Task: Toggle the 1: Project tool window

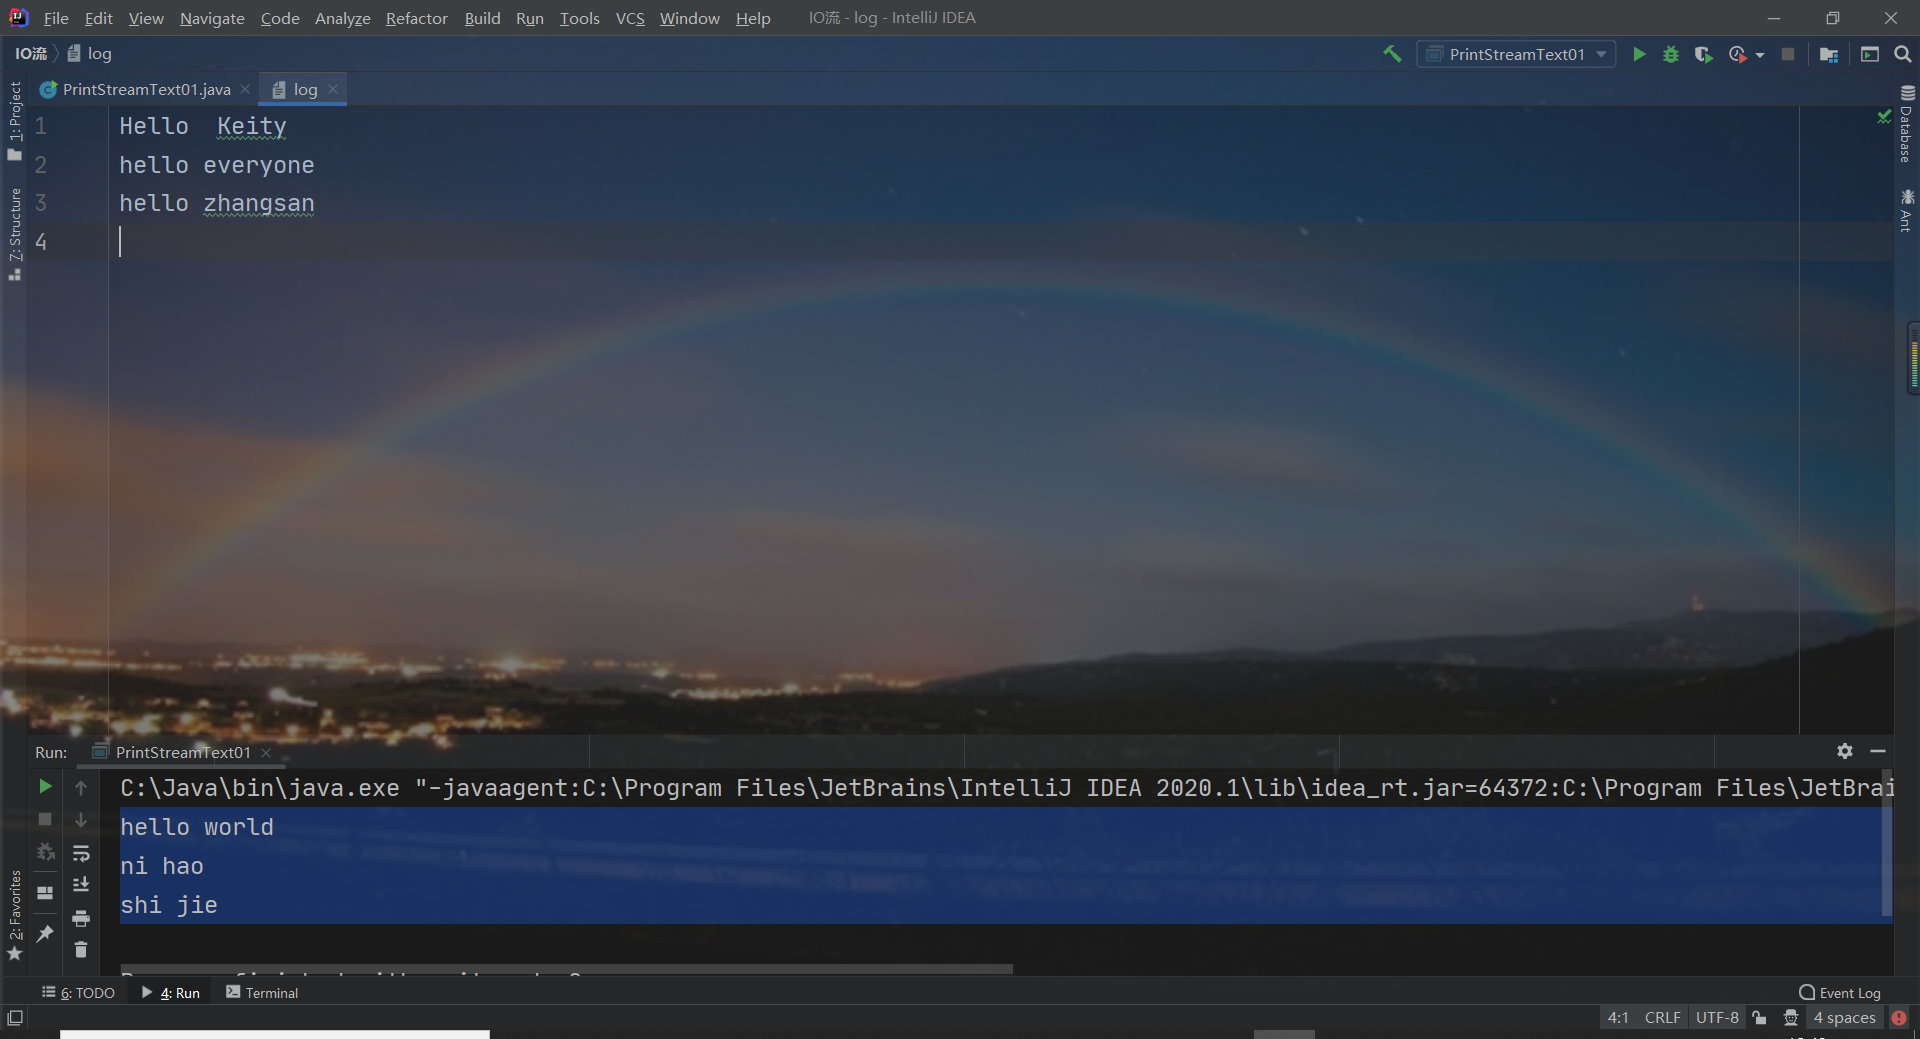Action: pyautogui.click(x=14, y=120)
